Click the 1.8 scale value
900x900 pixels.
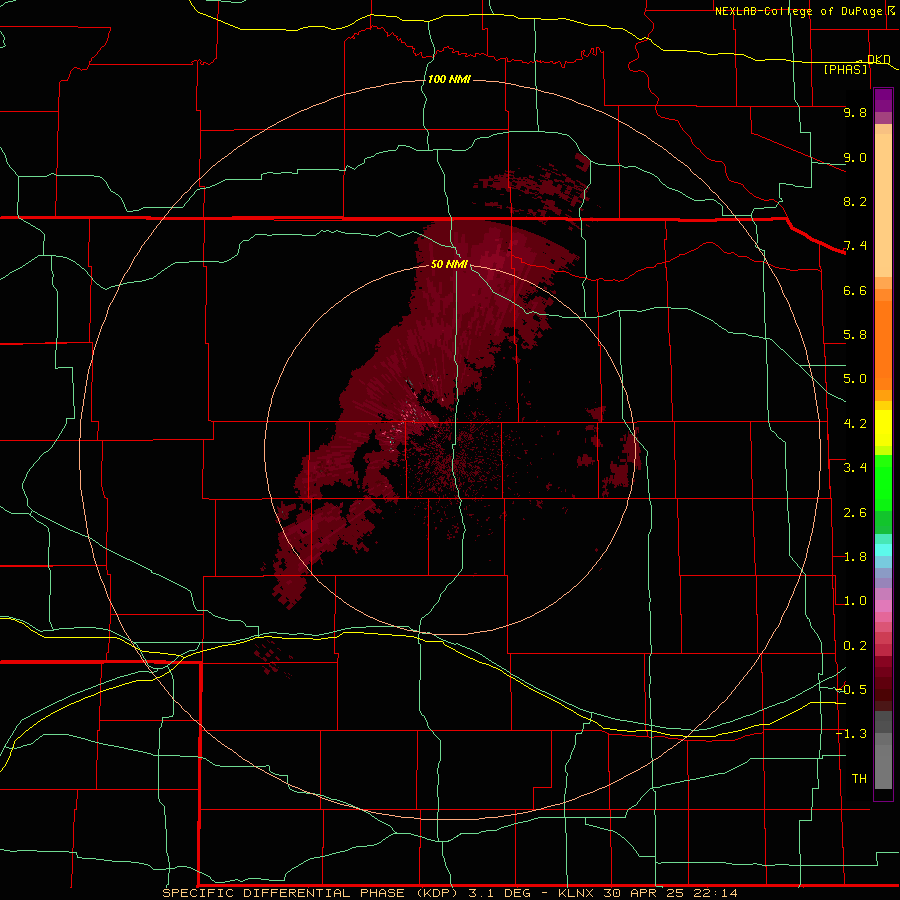point(855,557)
